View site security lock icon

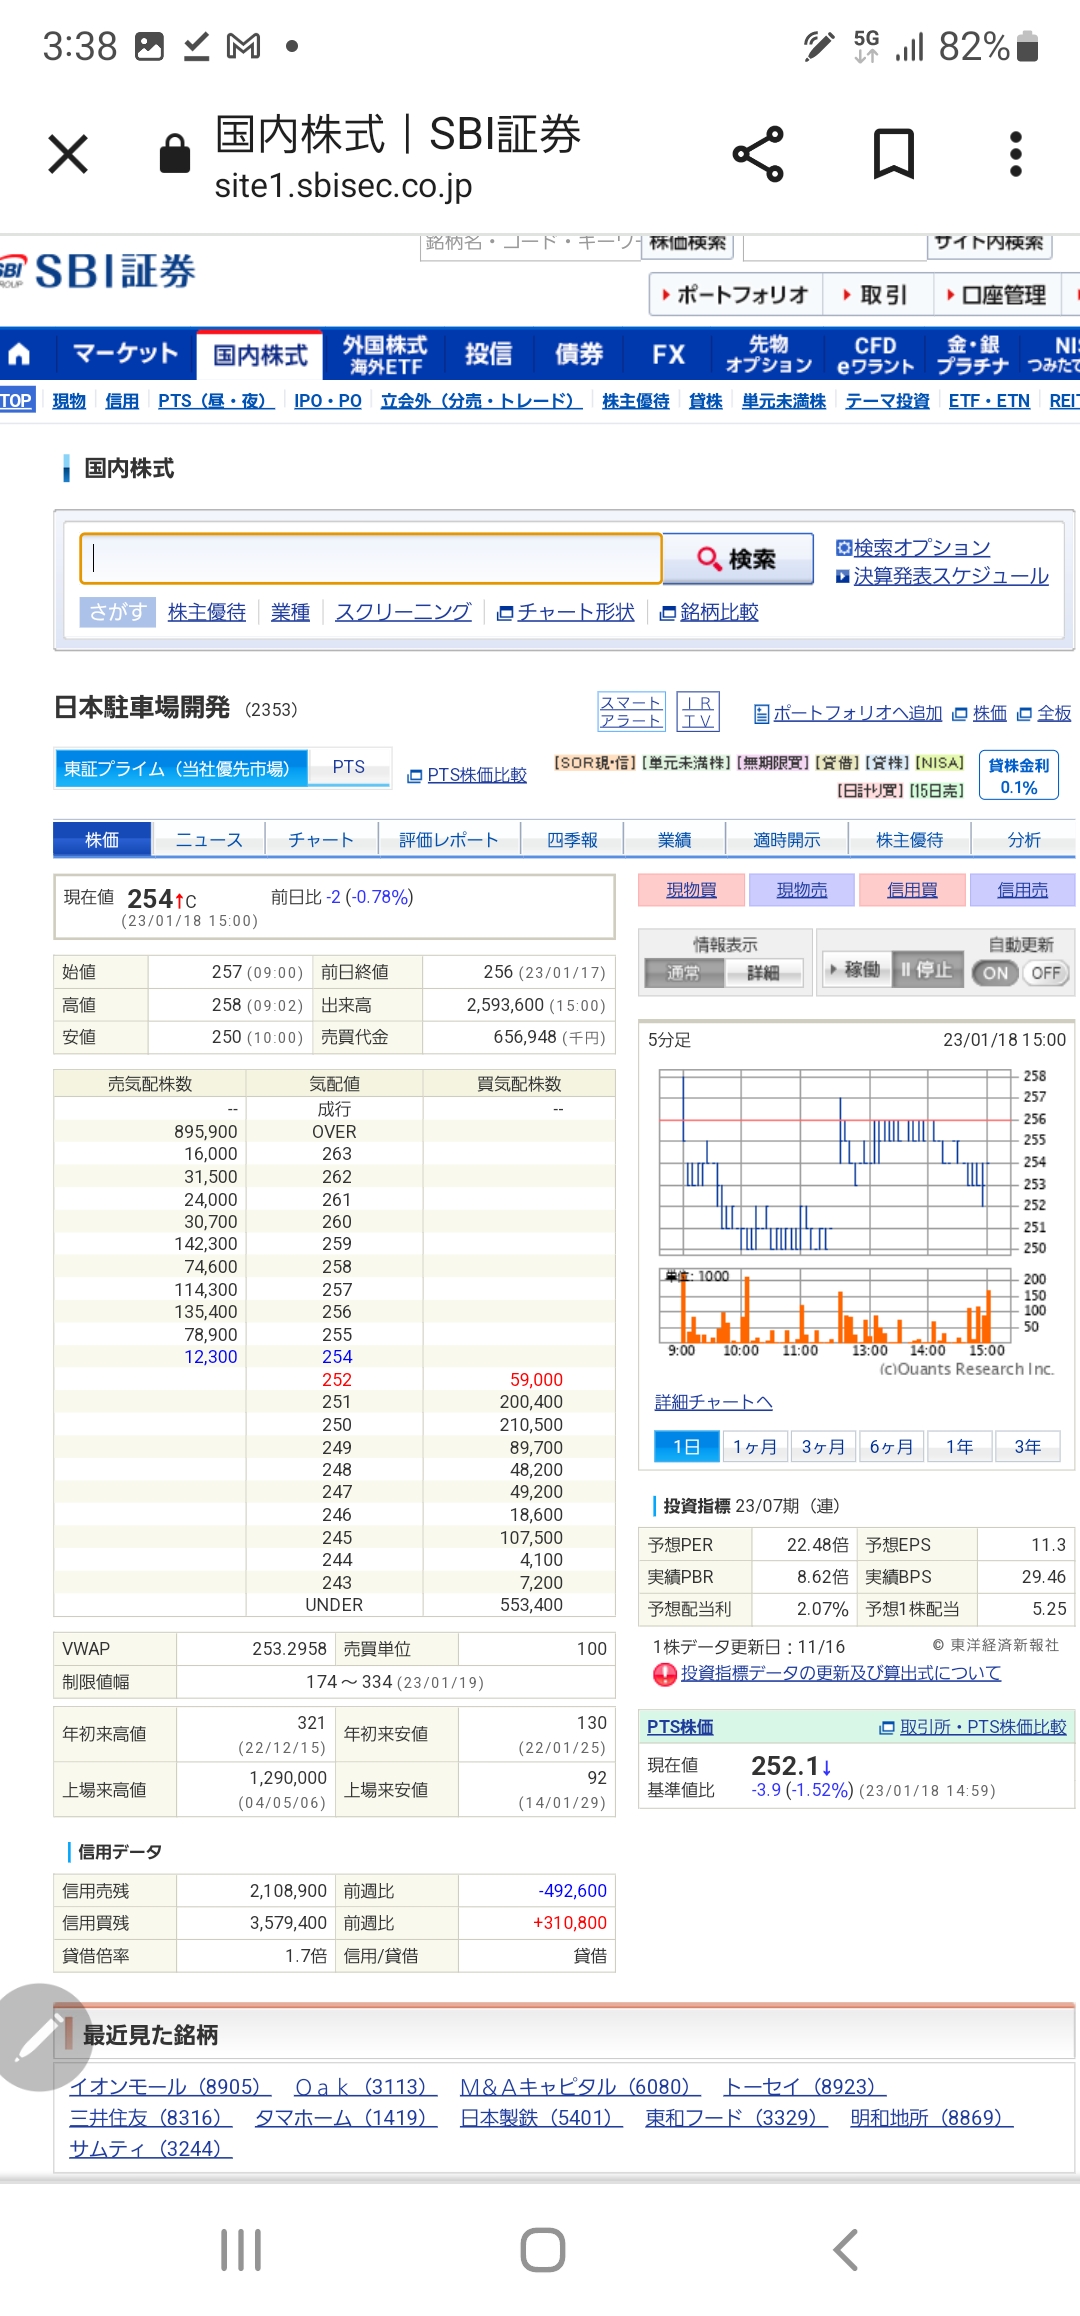[175, 154]
